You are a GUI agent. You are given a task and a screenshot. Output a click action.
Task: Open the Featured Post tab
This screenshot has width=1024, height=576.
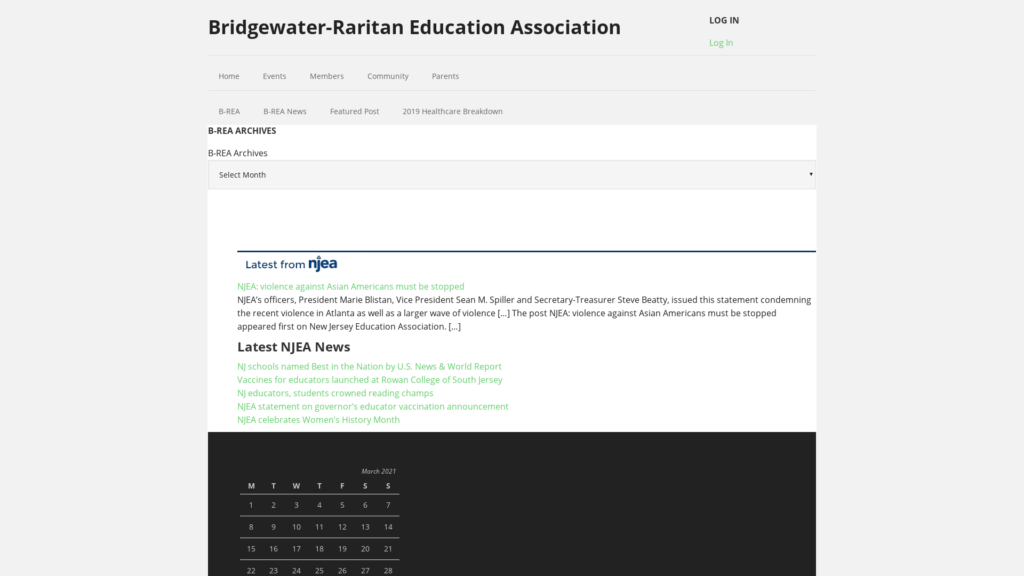click(354, 112)
